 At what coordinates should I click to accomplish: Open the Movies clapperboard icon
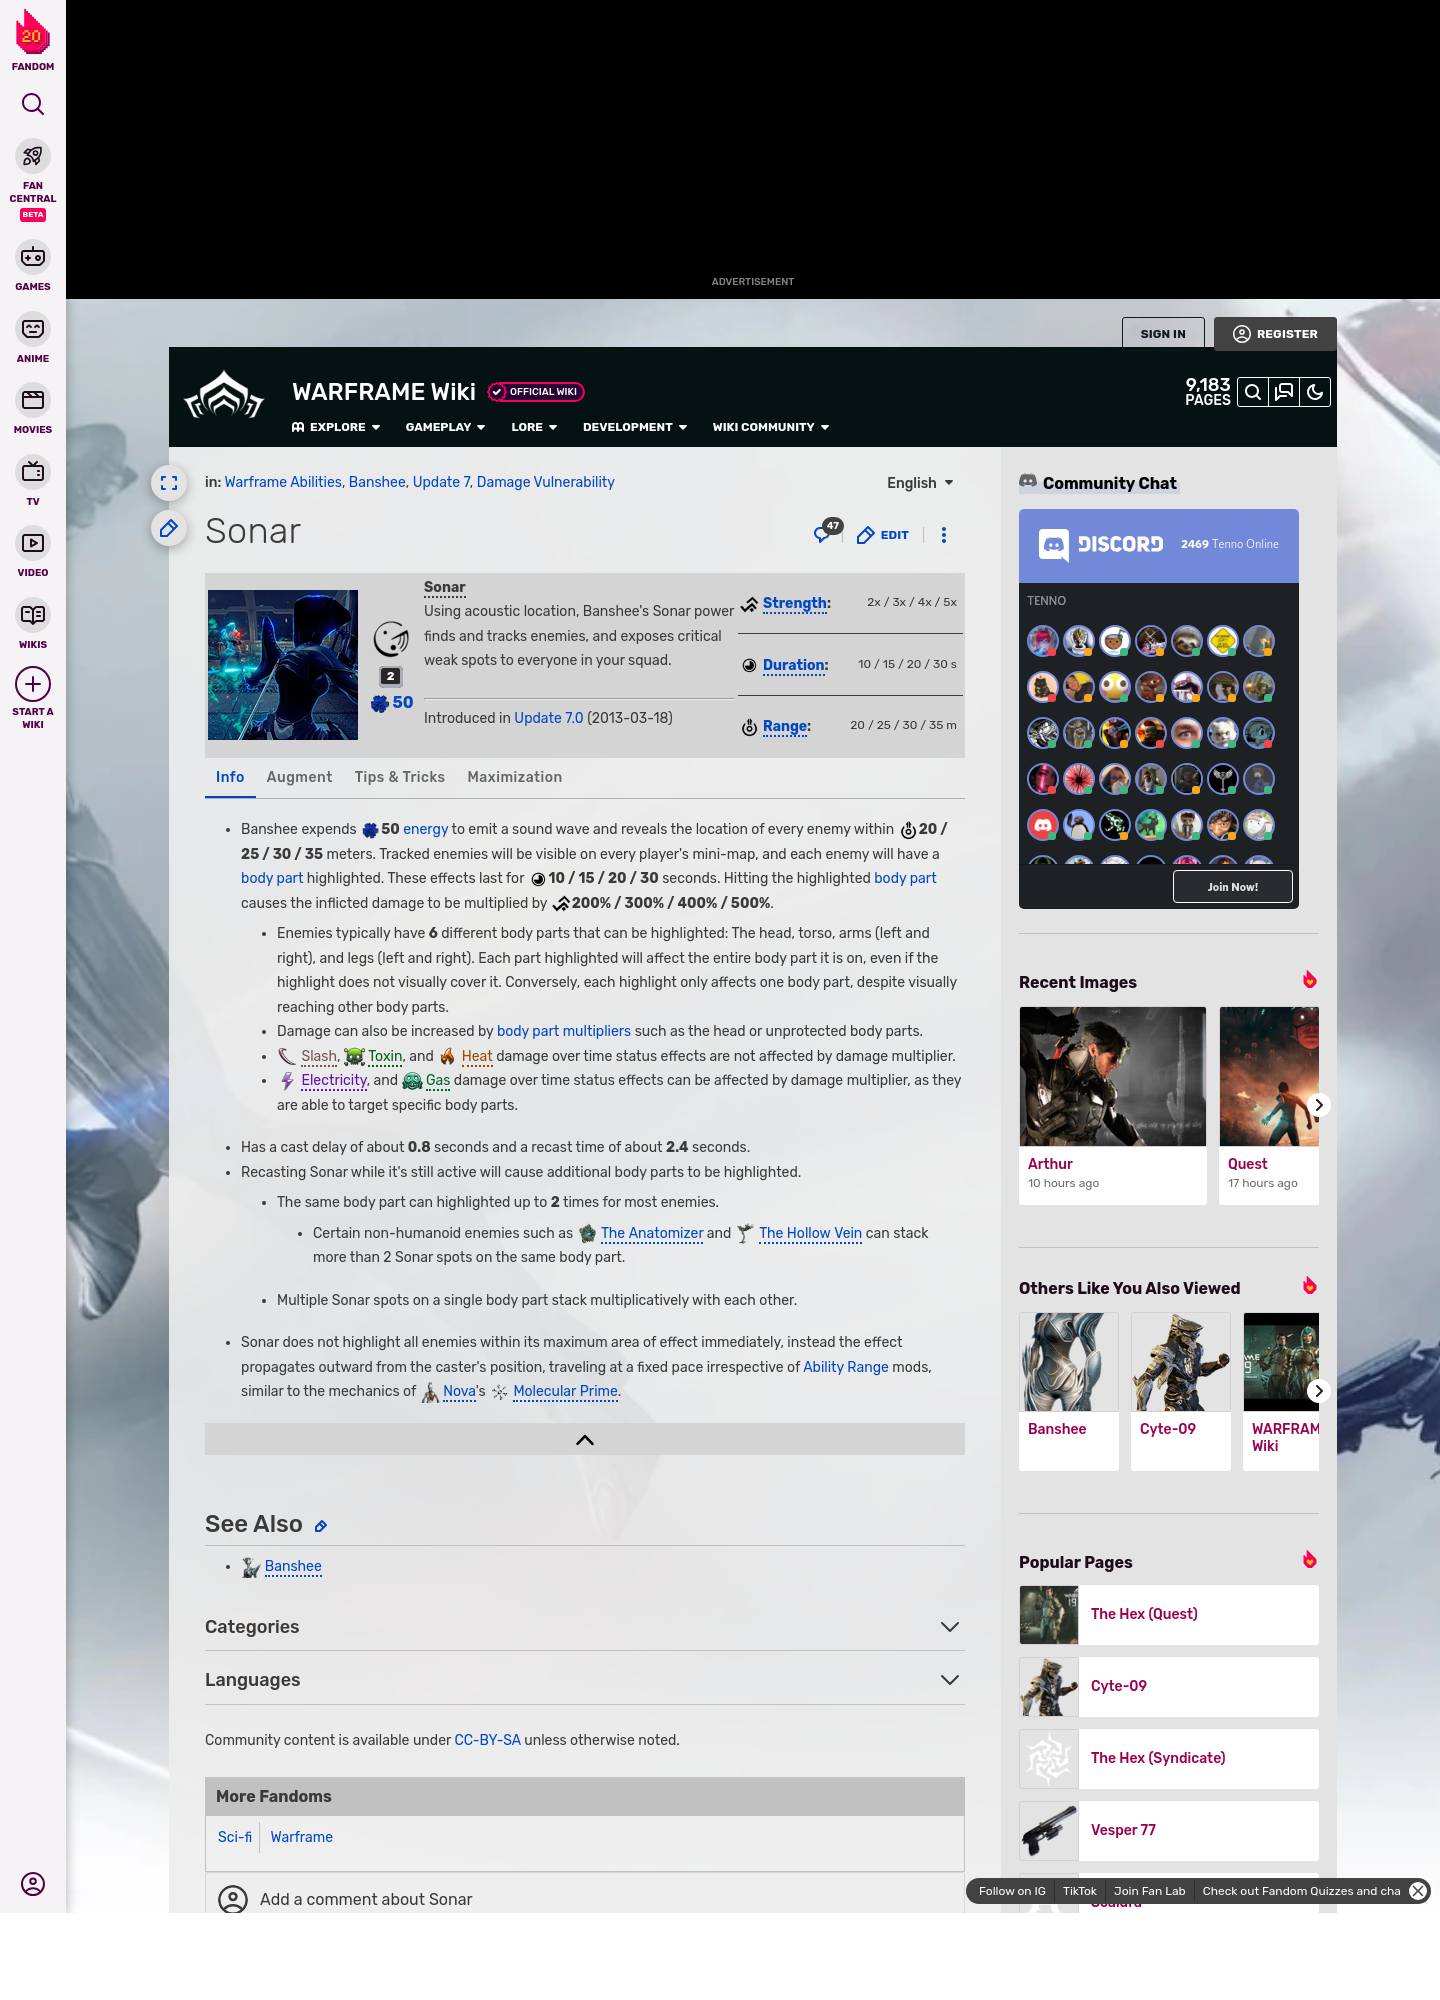(x=33, y=400)
